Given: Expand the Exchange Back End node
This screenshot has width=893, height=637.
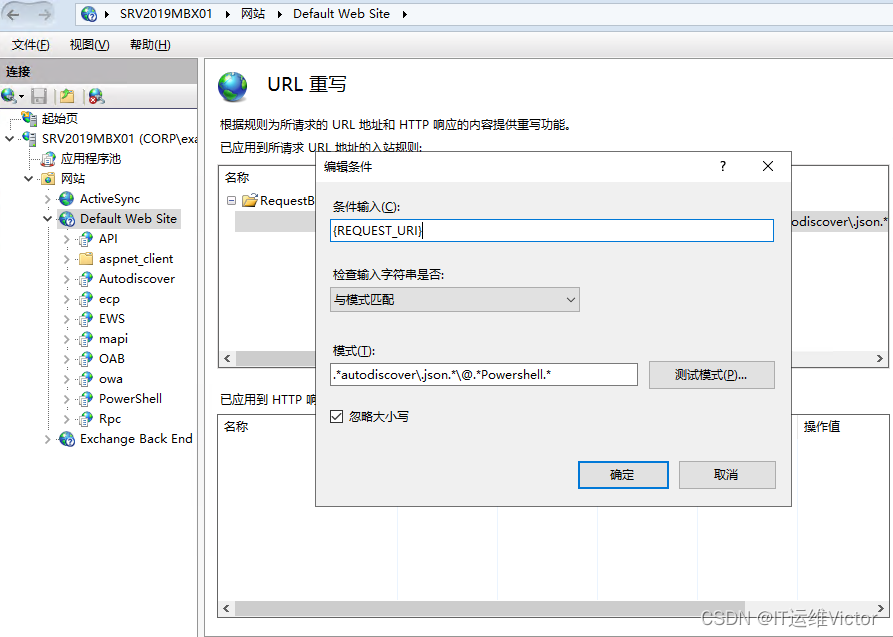Looking at the screenshot, I should (x=48, y=439).
